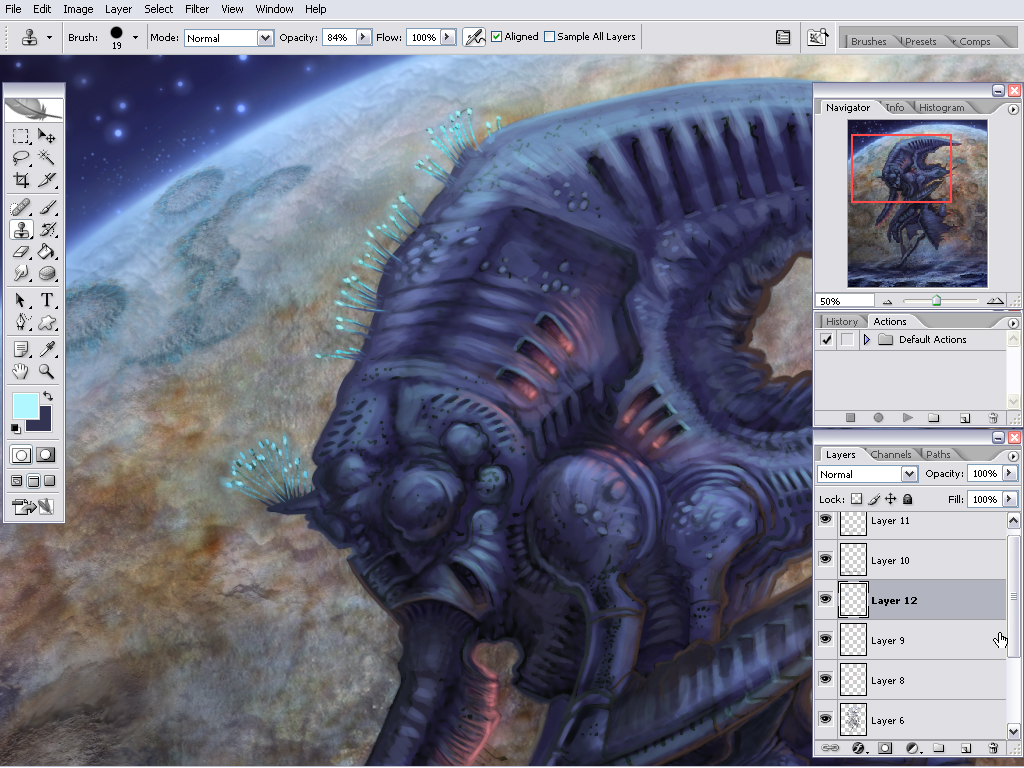This screenshot has height=768, width=1024.
Task: Pick the Eraser tool
Action: point(21,251)
